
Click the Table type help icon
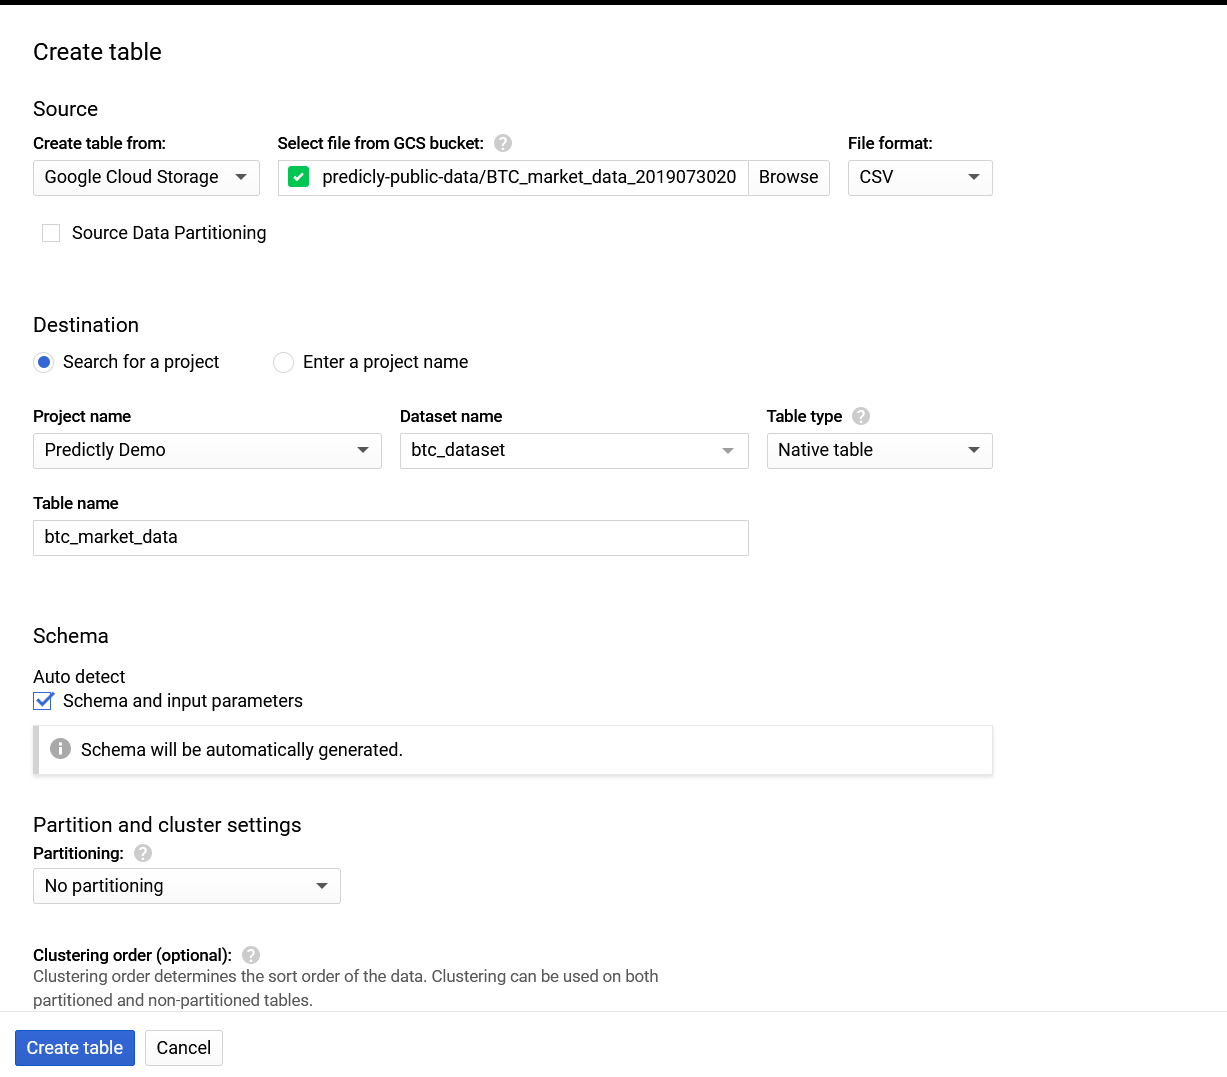click(861, 416)
